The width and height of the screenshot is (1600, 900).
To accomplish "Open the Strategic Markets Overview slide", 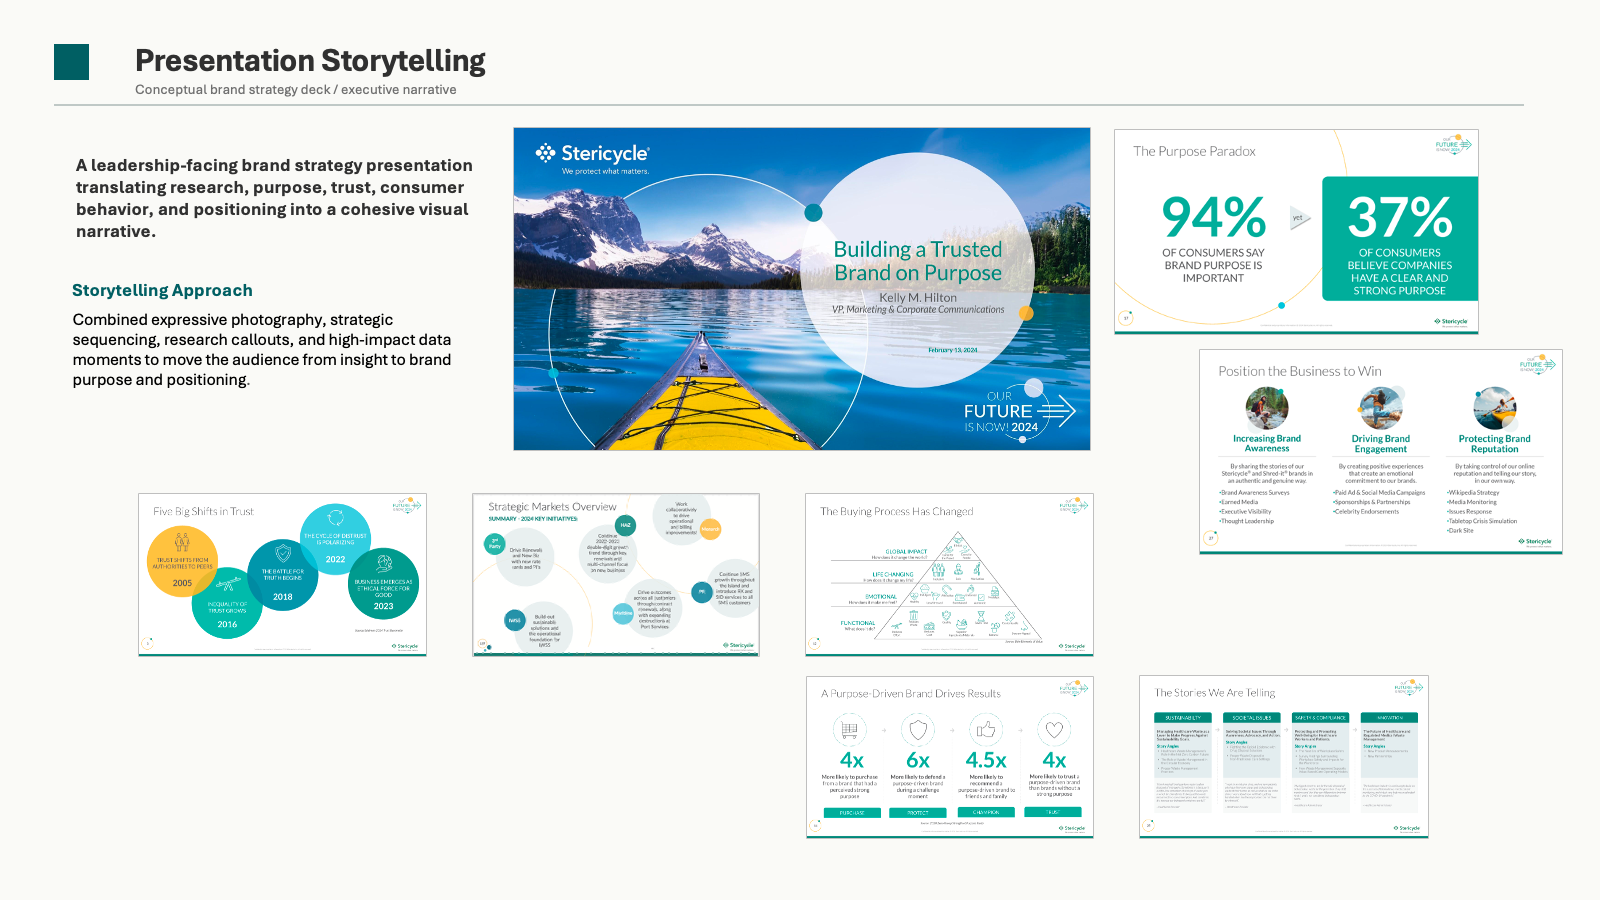I will point(616,575).
